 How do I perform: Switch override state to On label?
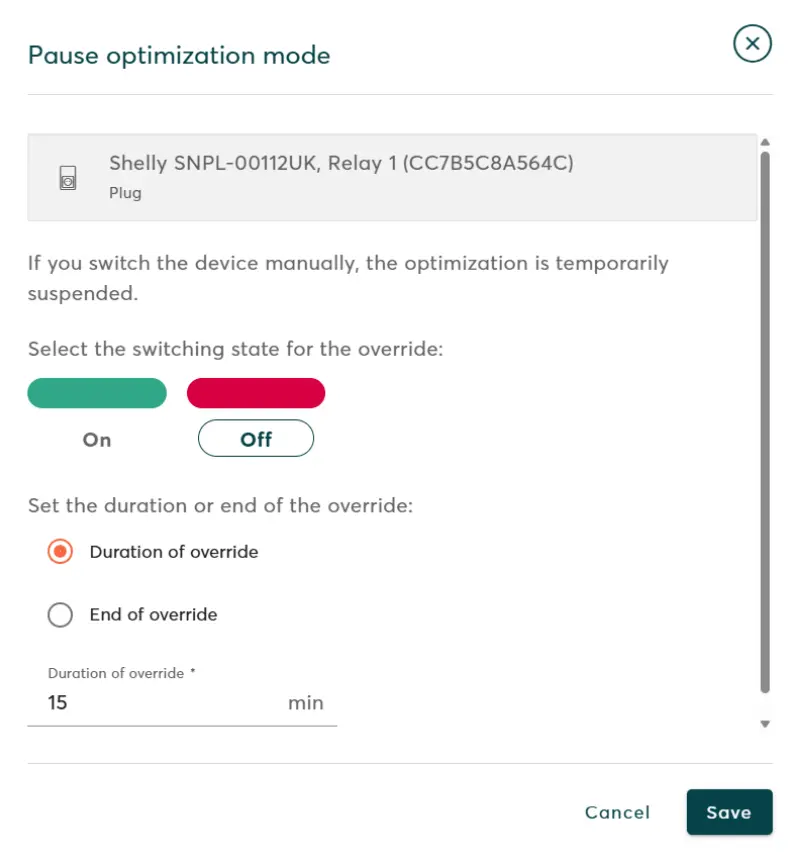97,439
